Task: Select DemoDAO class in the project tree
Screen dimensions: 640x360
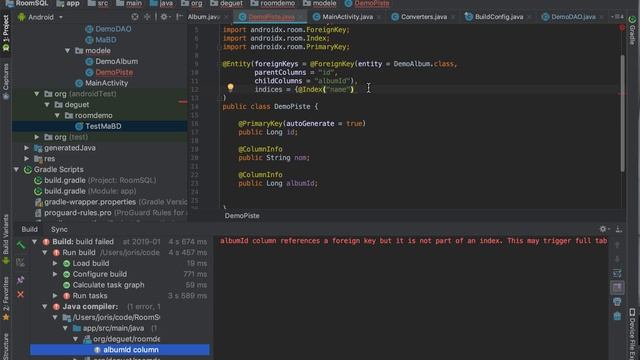Action: [x=113, y=29]
